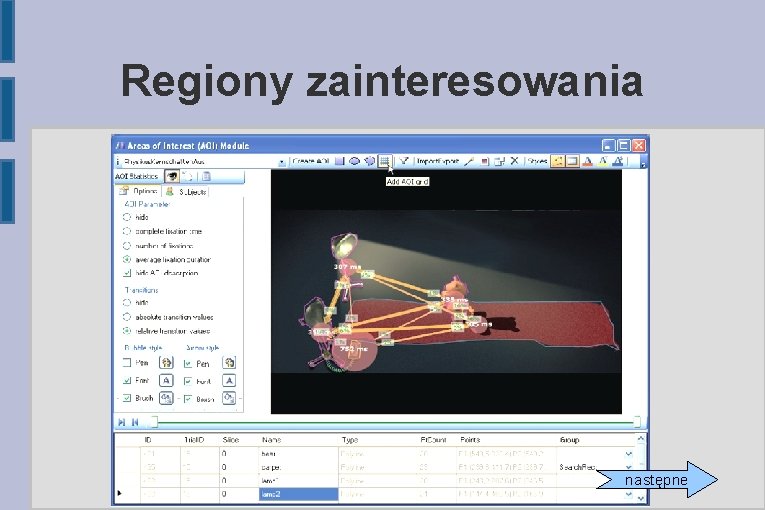The image size is (765, 510).
Task: Select 'number of fixations' radio button
Action: (x=127, y=245)
